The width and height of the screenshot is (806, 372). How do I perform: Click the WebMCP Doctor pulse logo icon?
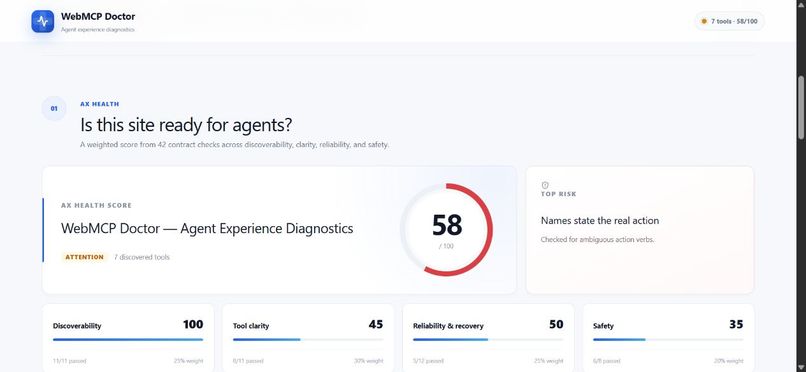tap(43, 22)
